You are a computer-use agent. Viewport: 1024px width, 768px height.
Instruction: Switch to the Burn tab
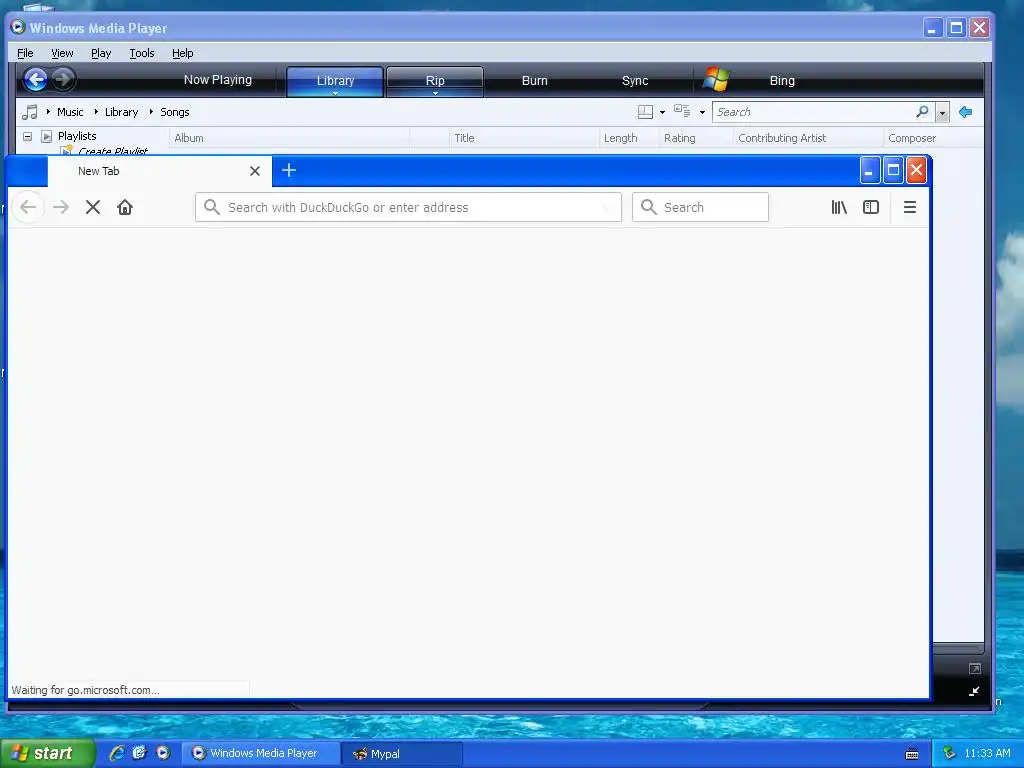point(534,80)
